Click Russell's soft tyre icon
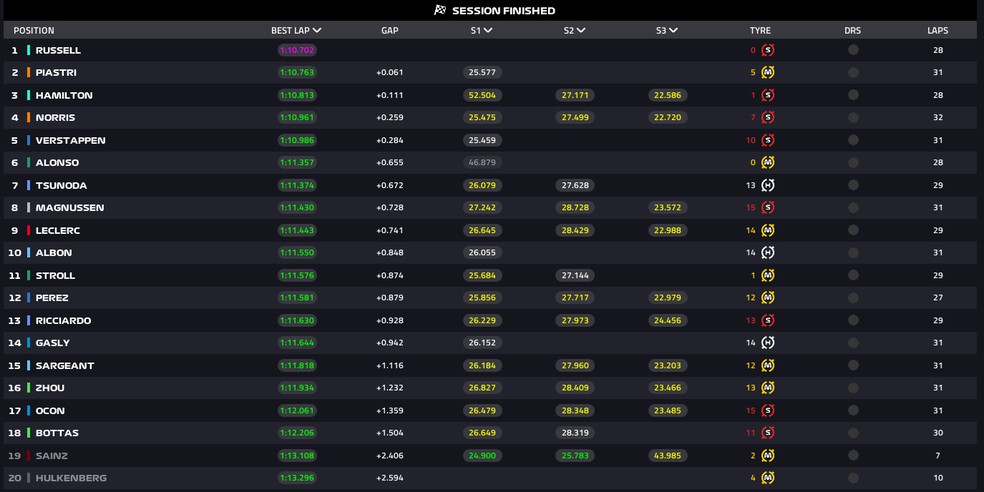The height and width of the screenshot is (492, 984). tap(768, 50)
